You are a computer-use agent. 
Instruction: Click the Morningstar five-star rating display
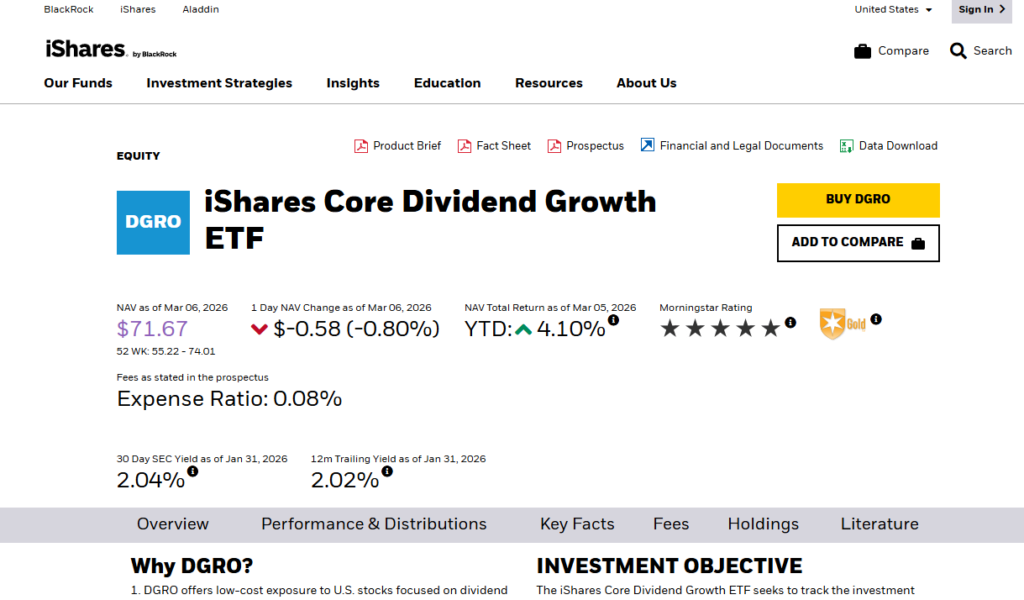click(x=720, y=326)
